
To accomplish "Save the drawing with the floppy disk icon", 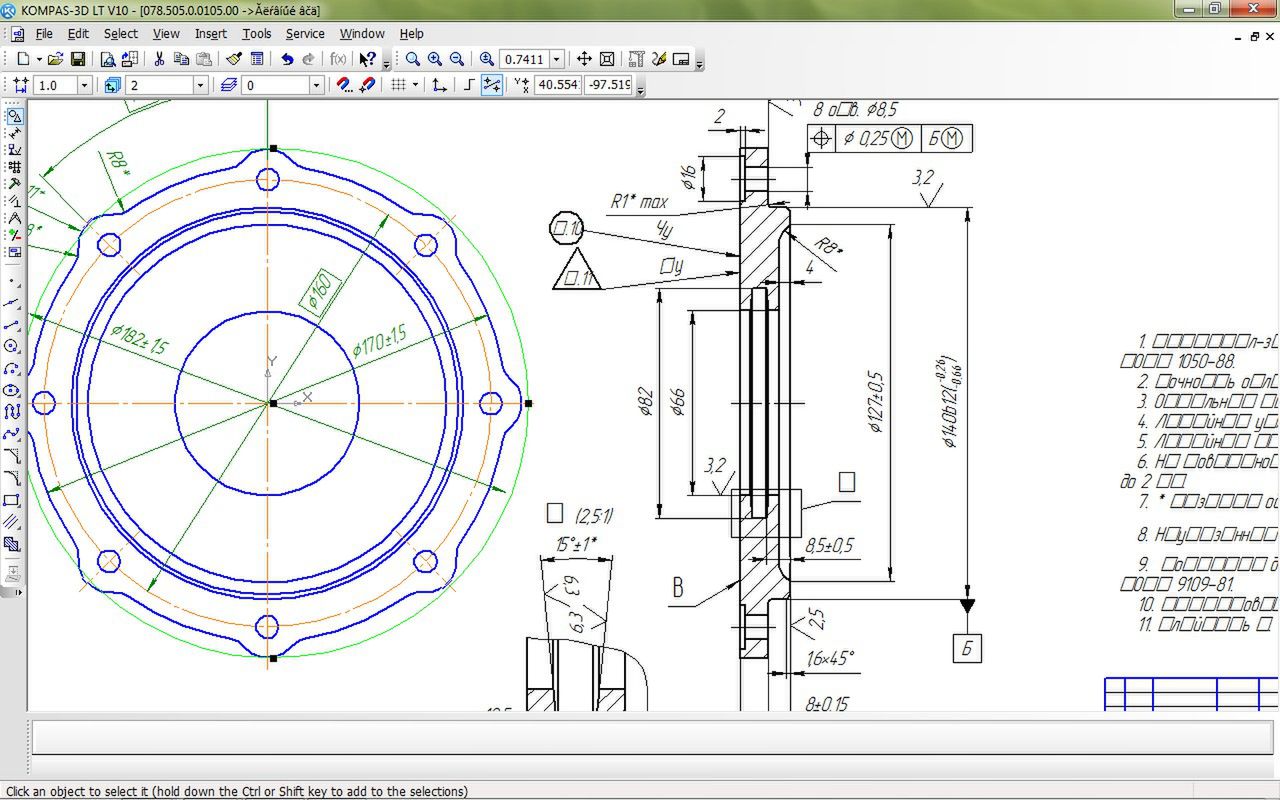I will (78, 59).
